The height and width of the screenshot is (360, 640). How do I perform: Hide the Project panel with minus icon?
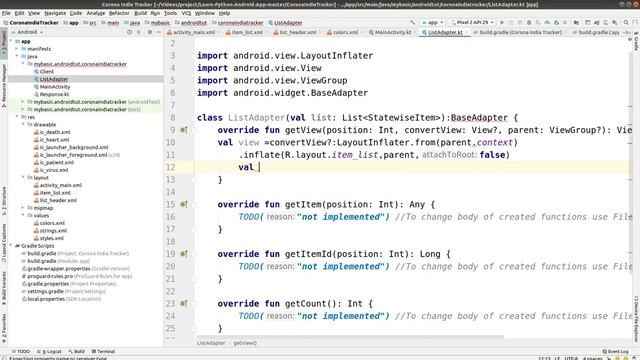pyautogui.click(x=159, y=32)
